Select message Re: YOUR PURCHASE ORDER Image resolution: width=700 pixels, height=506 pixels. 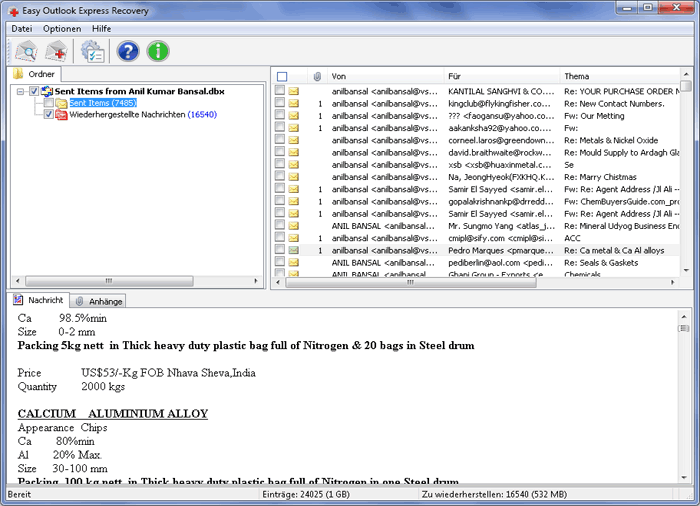tap(622, 91)
